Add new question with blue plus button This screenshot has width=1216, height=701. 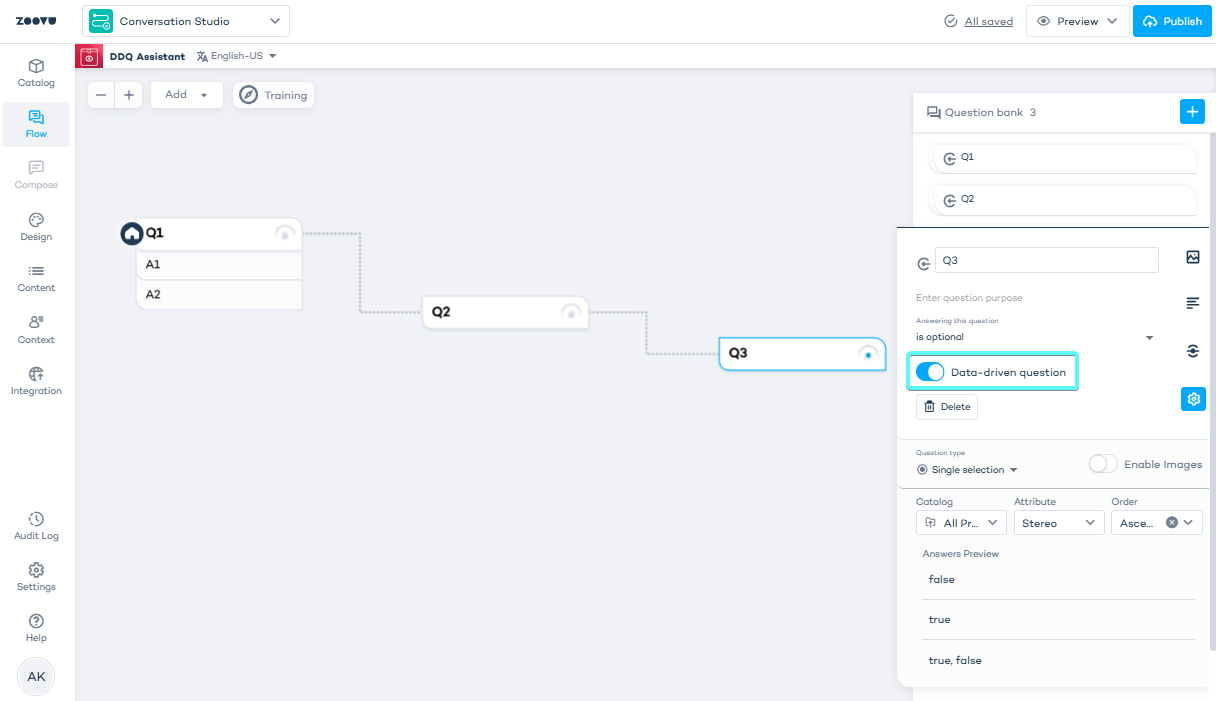1192,112
